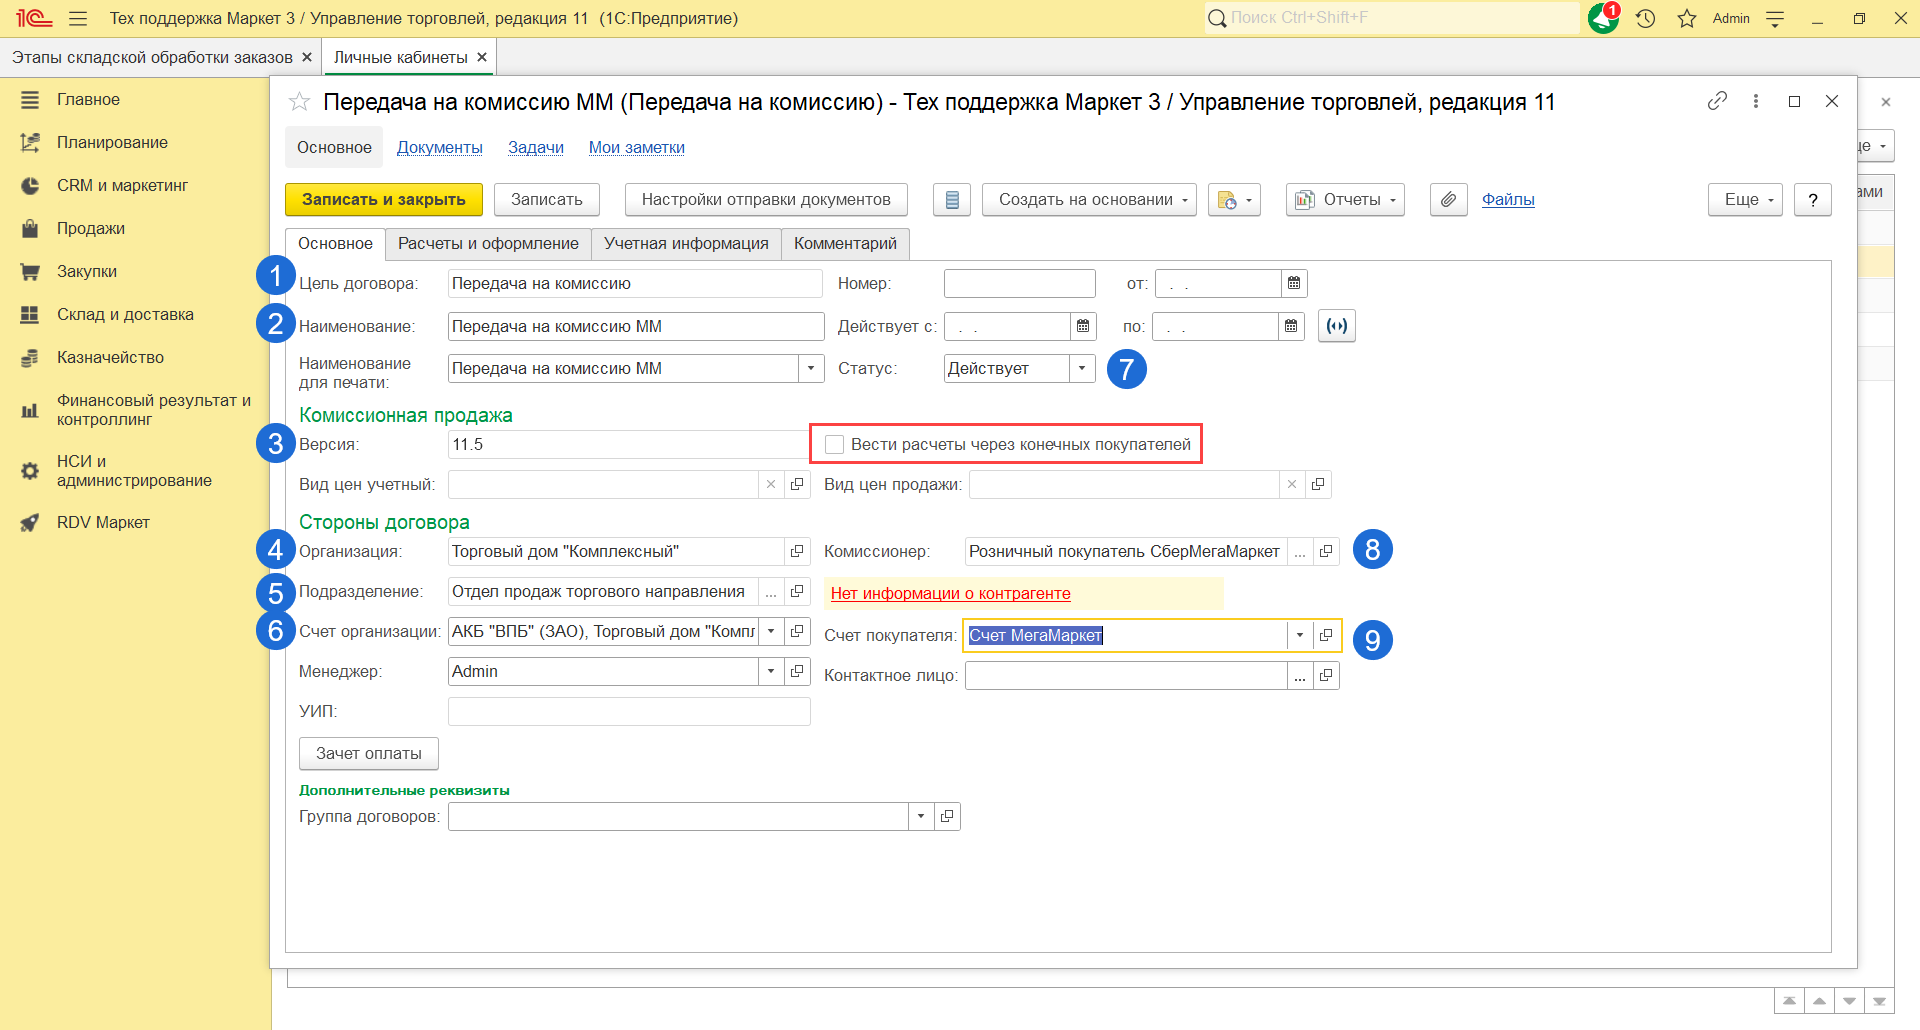Image resolution: width=1920 pixels, height=1030 pixels.
Task: Click 'Записать и закрыть' button
Action: point(384,200)
